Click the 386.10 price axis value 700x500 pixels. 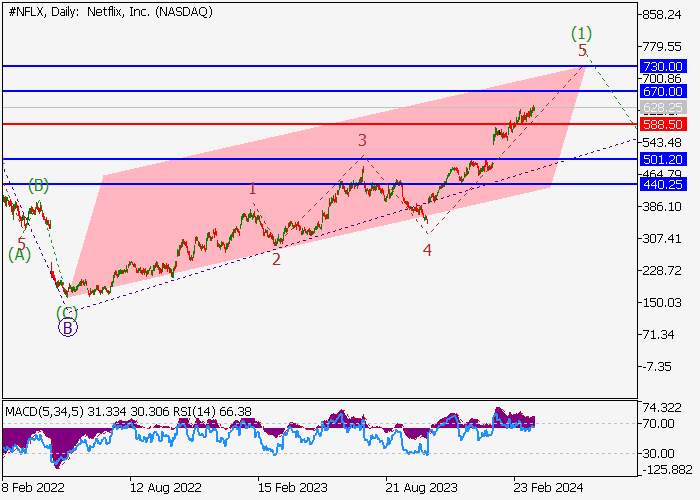[662, 207]
